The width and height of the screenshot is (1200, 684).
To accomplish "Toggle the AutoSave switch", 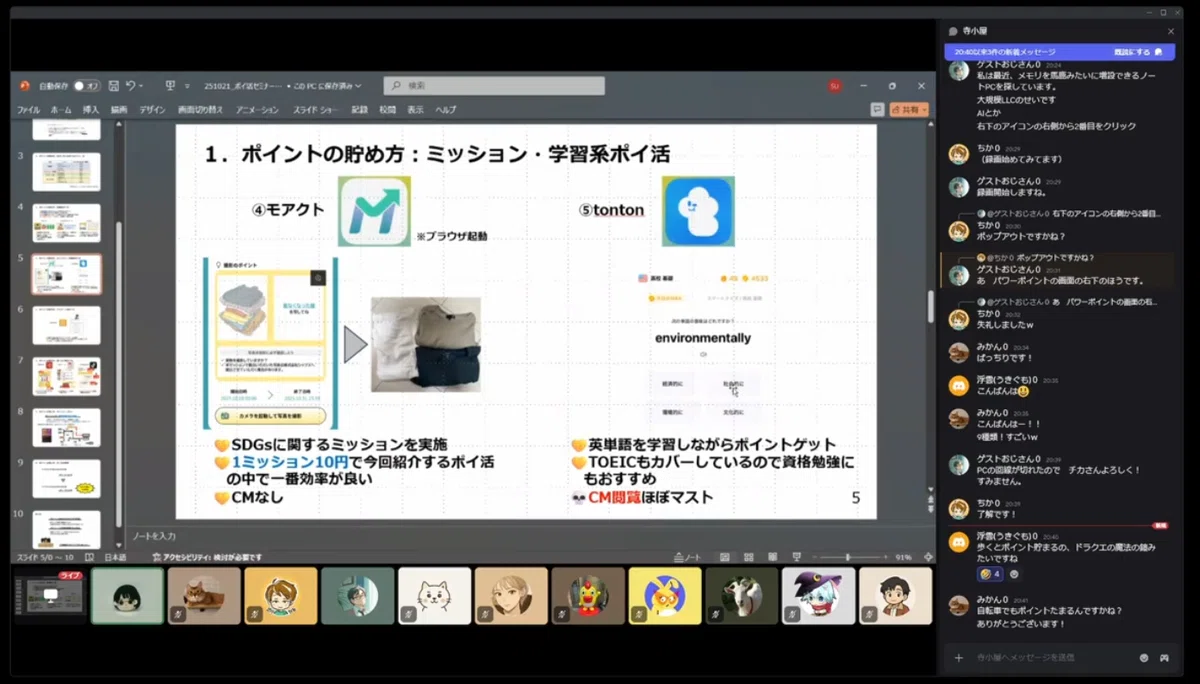I will pos(86,86).
